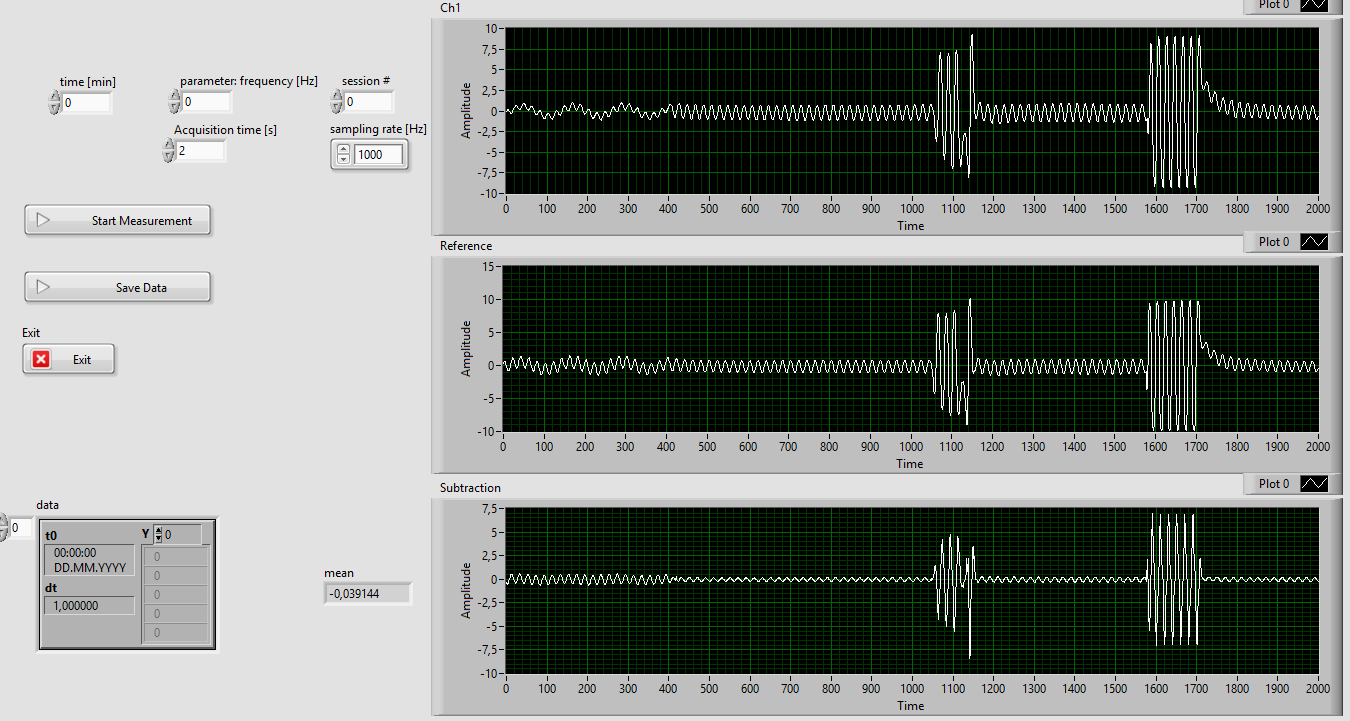1350x721 pixels.
Task: Click the "dt" label in data cluster
Action: tap(51, 588)
